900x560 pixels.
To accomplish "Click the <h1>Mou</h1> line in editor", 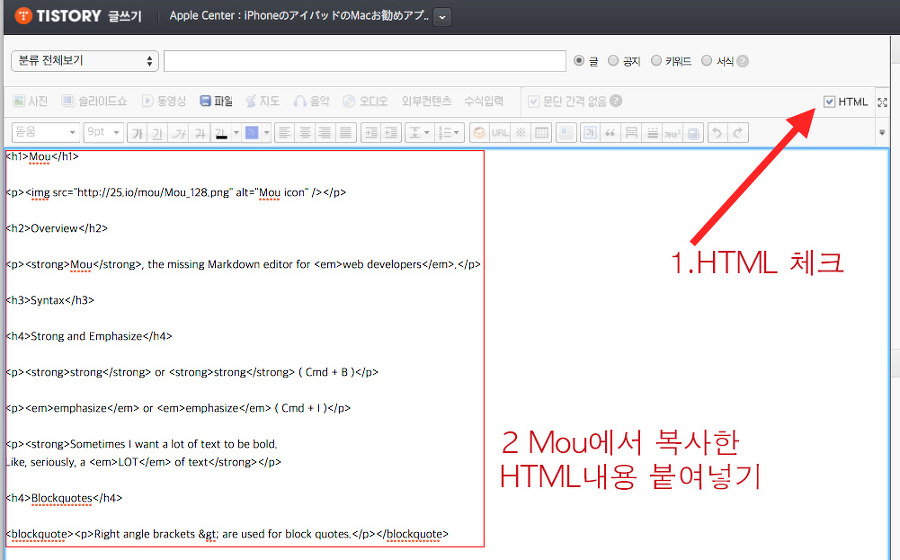I will point(42,156).
